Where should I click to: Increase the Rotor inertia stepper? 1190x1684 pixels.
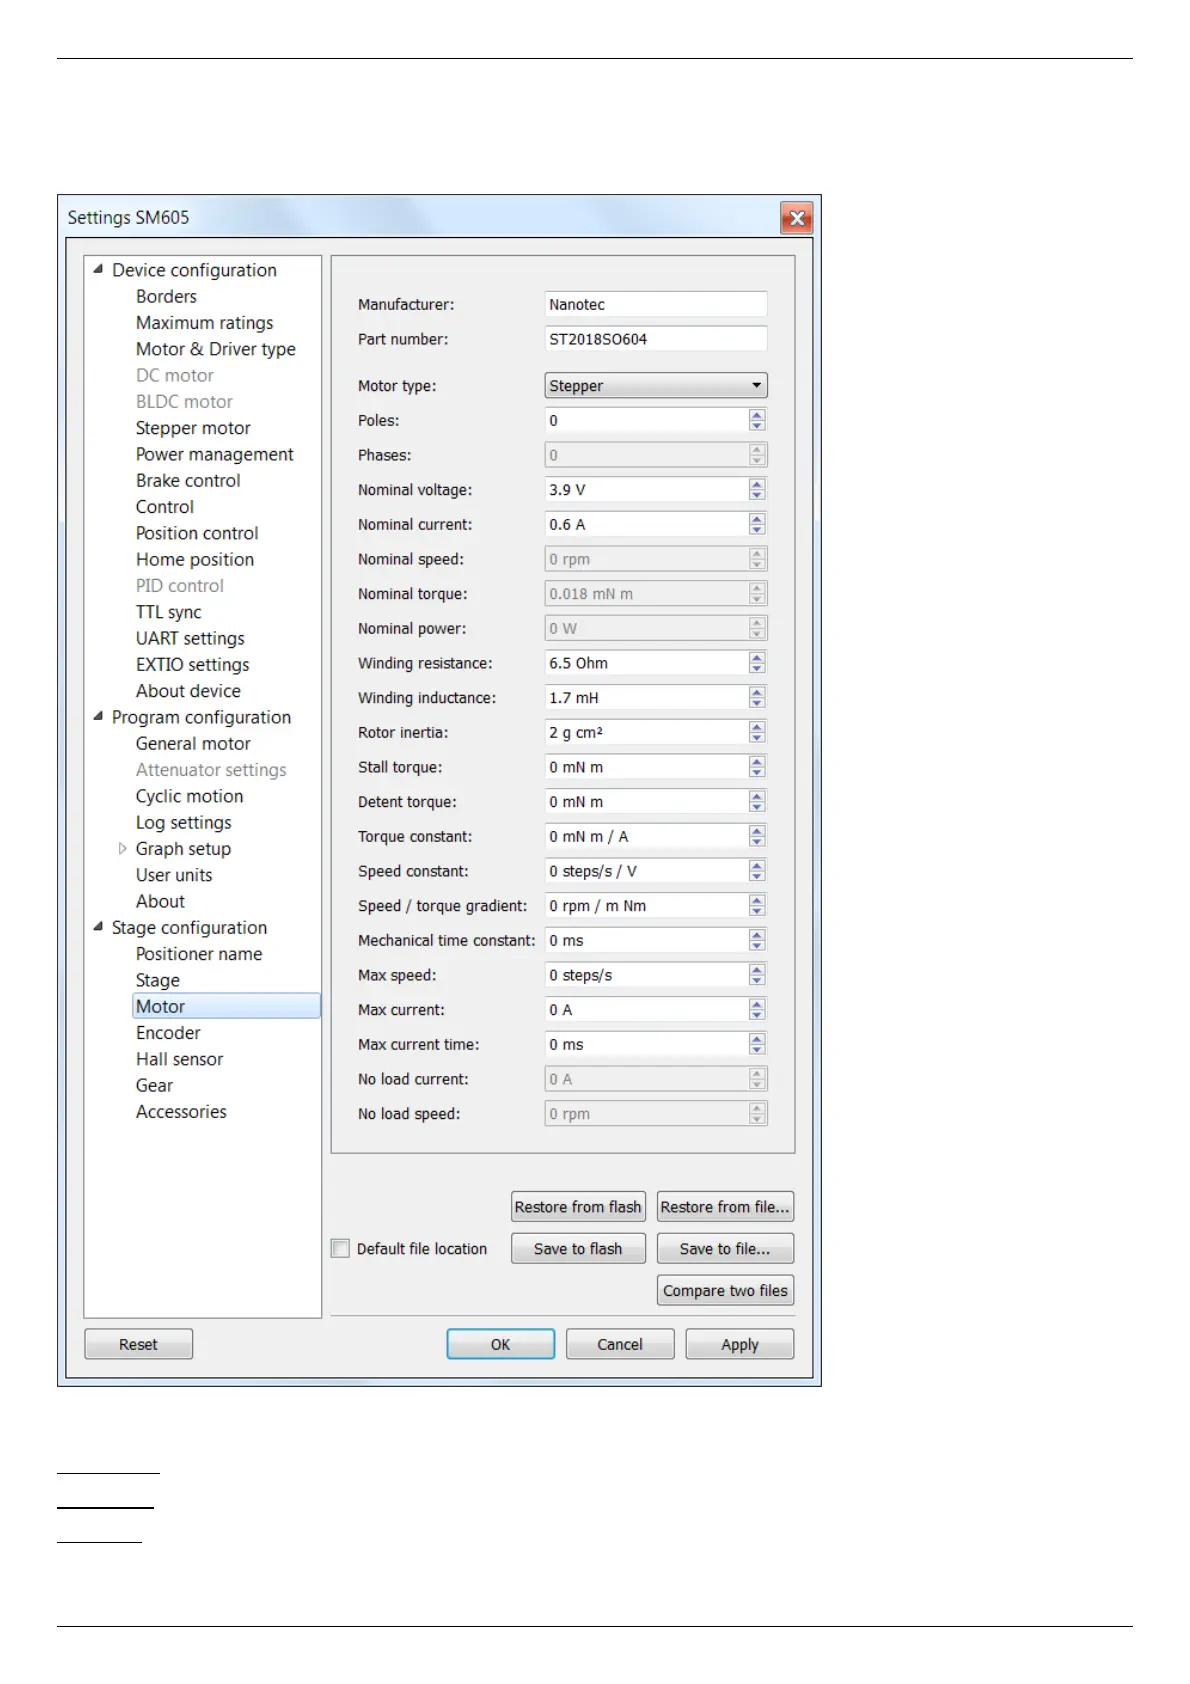pos(757,727)
